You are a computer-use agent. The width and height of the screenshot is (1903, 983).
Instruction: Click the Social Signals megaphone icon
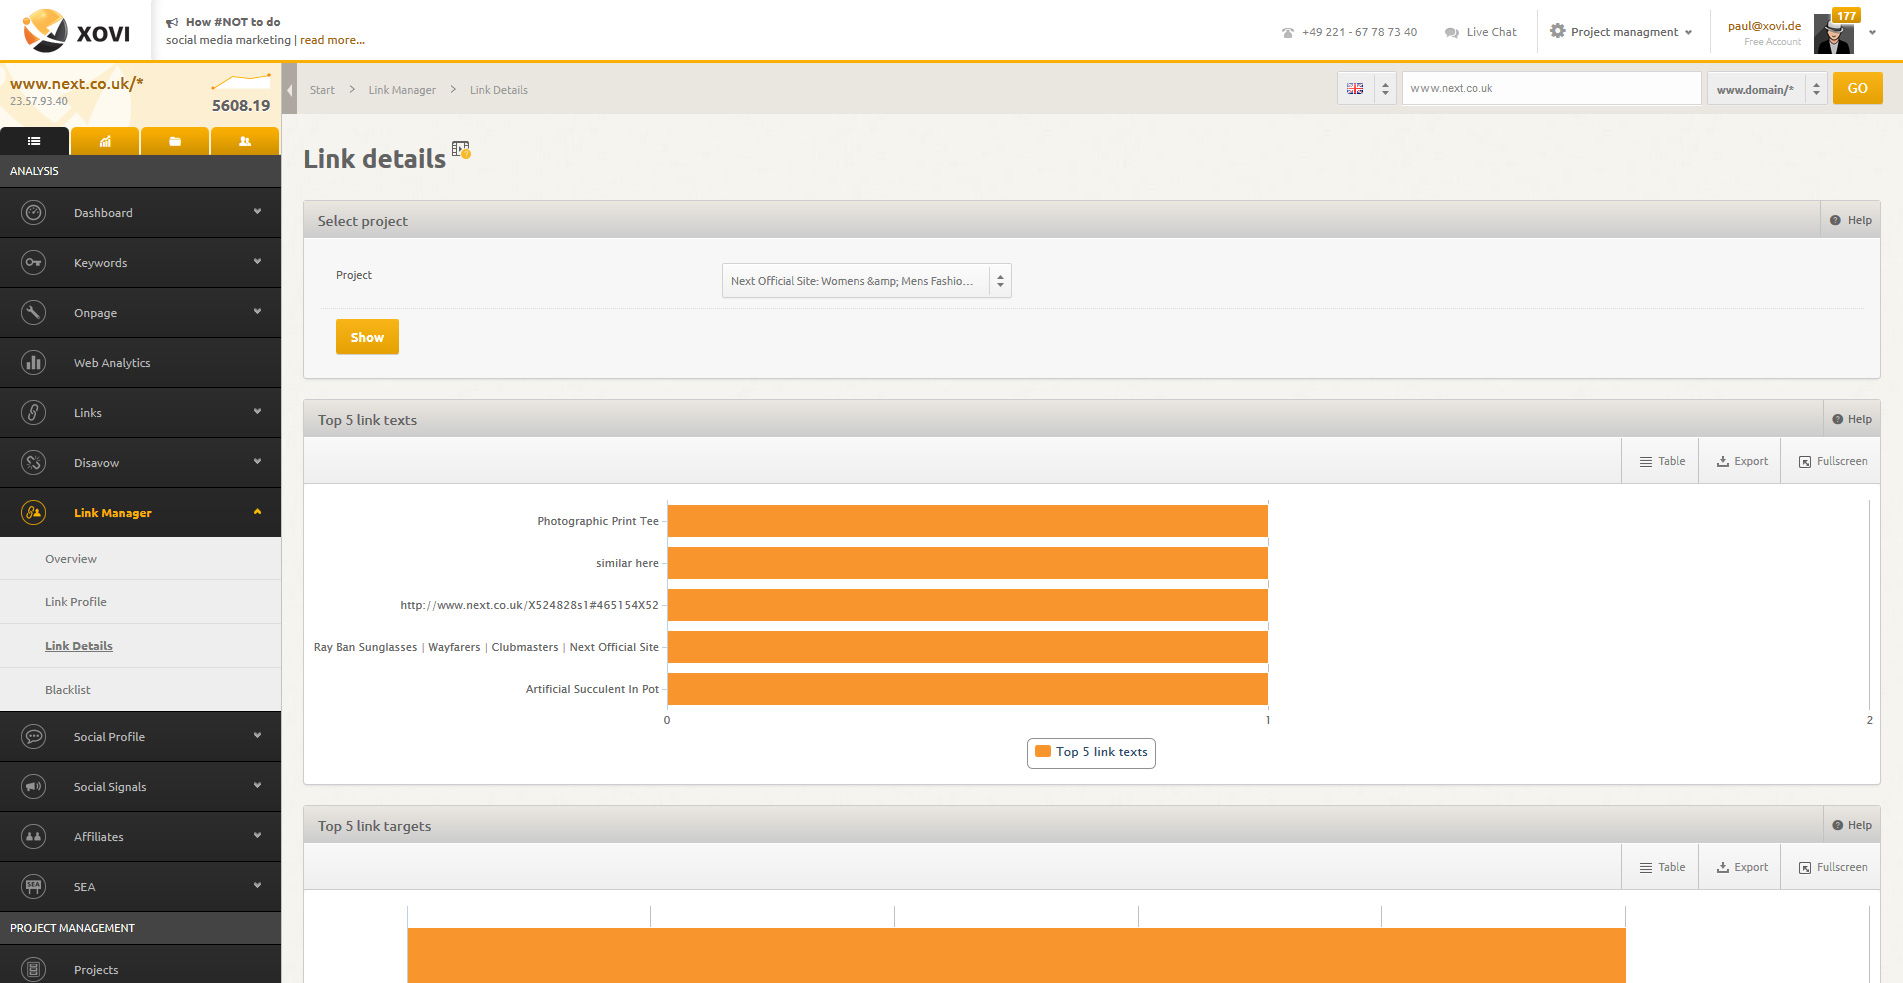[34, 787]
